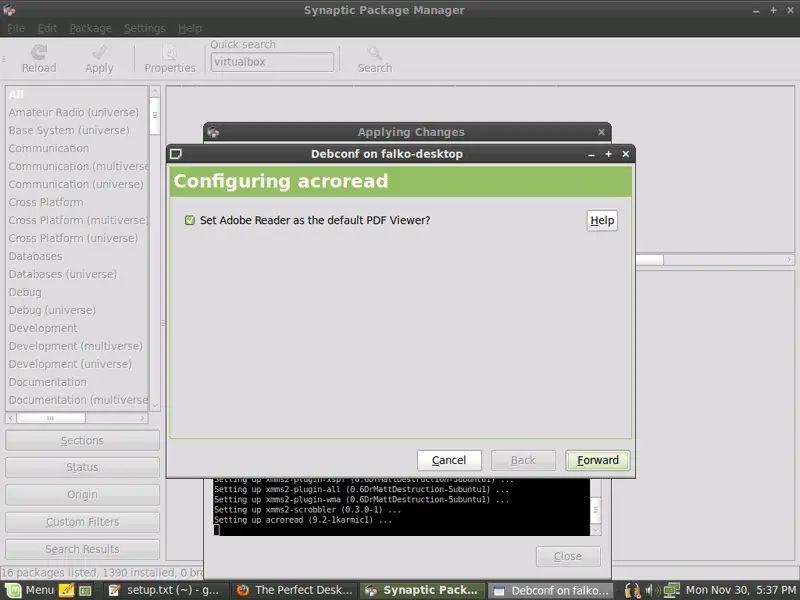
Task: Switch to Synaptic Package Manager taskbar entry
Action: click(422, 590)
